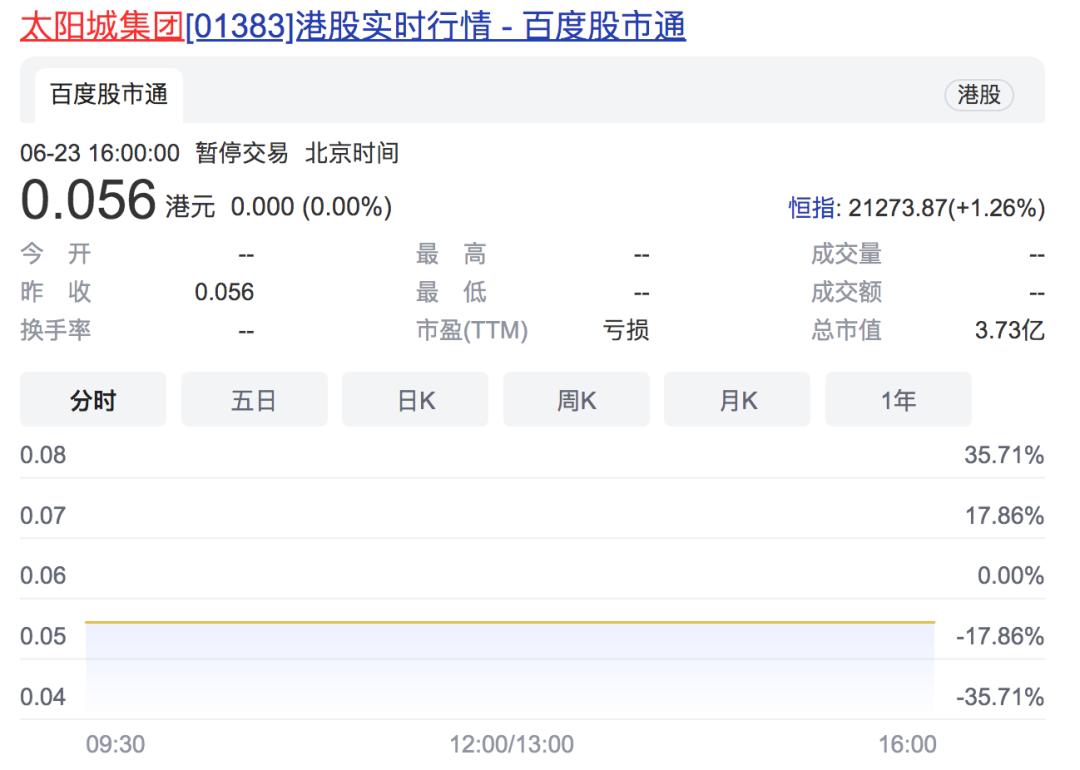
Task: View the 月K monthly chart
Action: pos(737,398)
